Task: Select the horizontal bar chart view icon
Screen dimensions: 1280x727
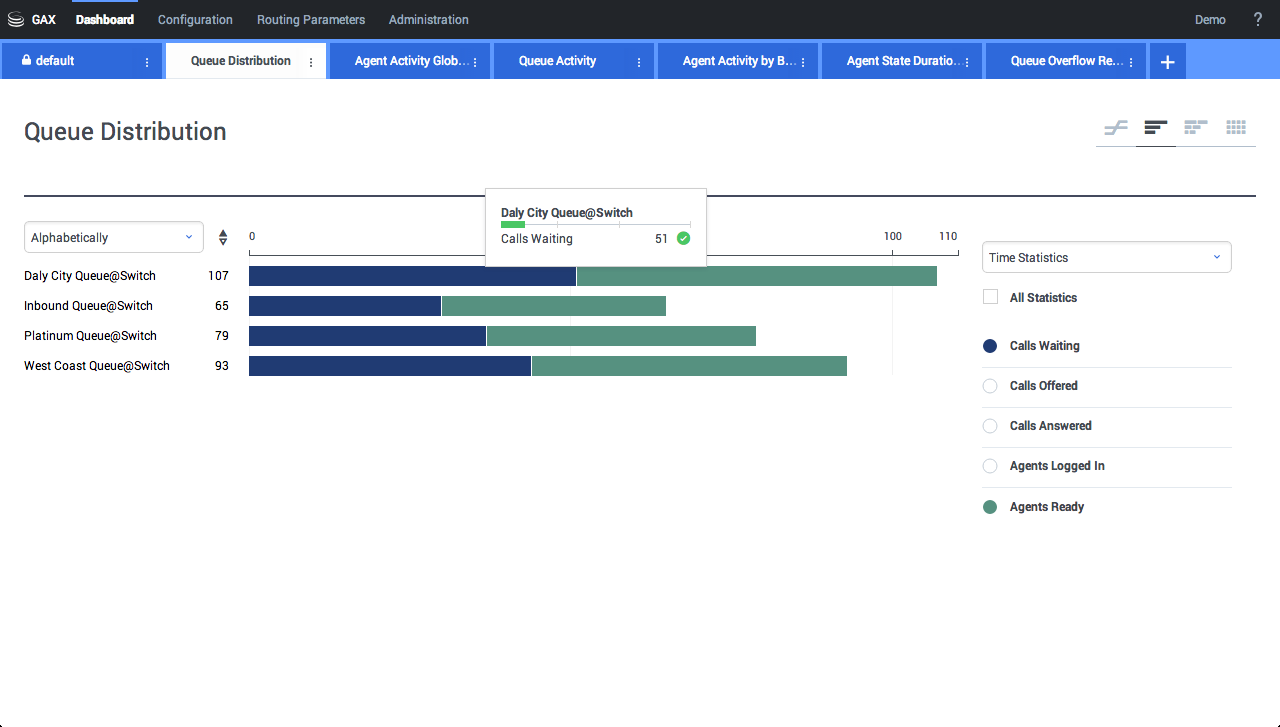Action: pos(1156,128)
